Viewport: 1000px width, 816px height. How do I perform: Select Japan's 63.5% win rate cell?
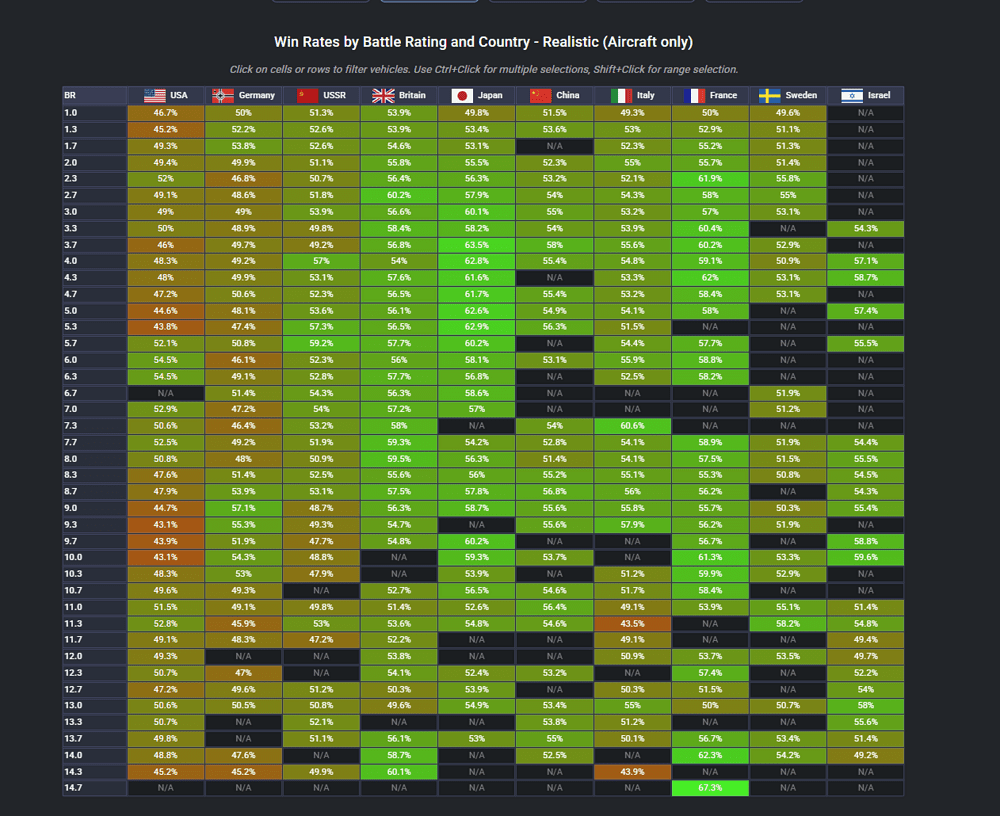[476, 245]
